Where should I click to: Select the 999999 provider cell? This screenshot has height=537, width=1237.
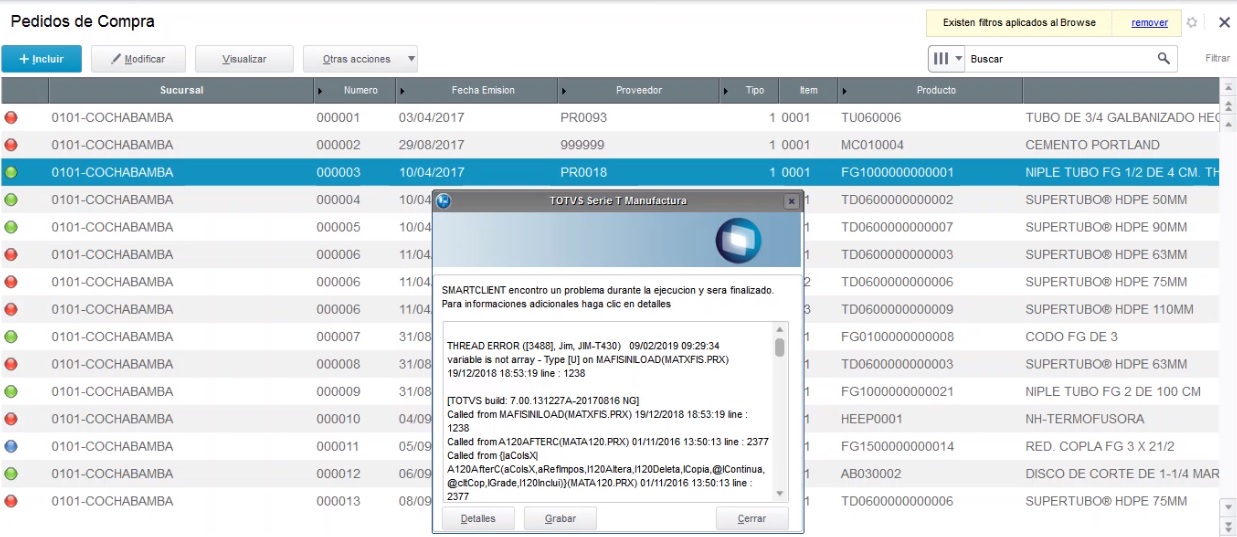point(583,145)
